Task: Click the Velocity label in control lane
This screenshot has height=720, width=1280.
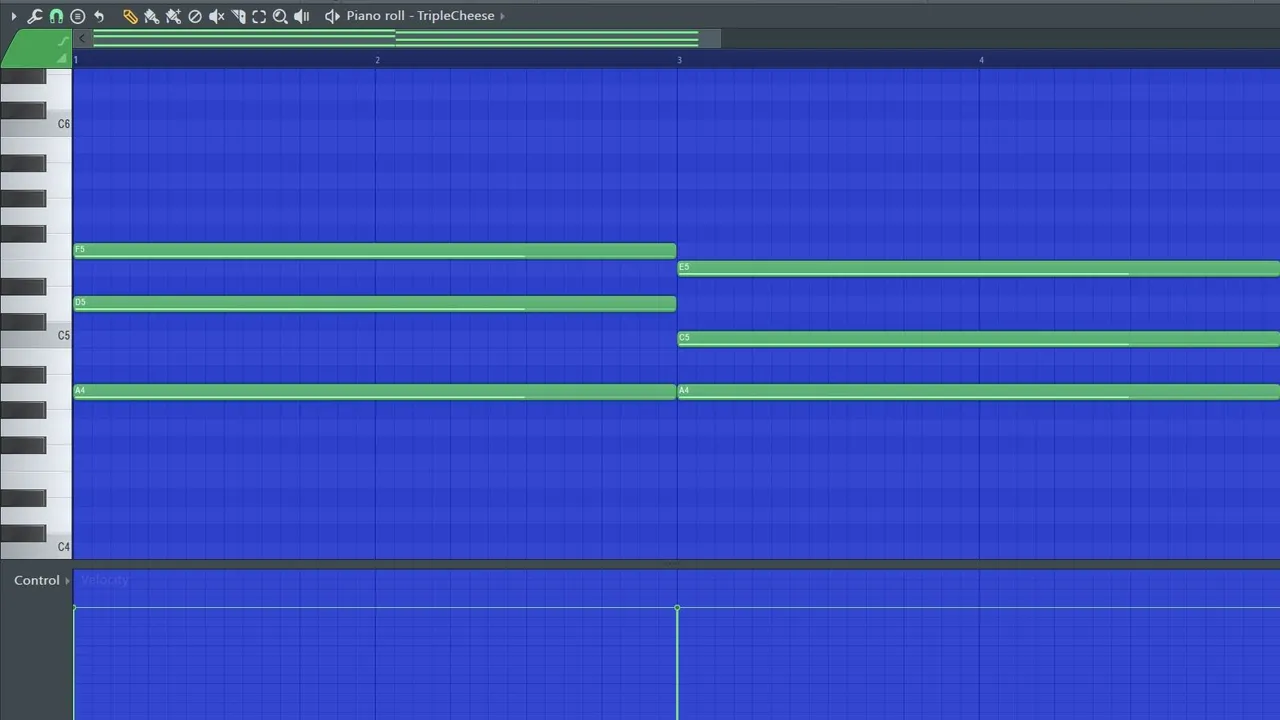Action: click(x=105, y=580)
